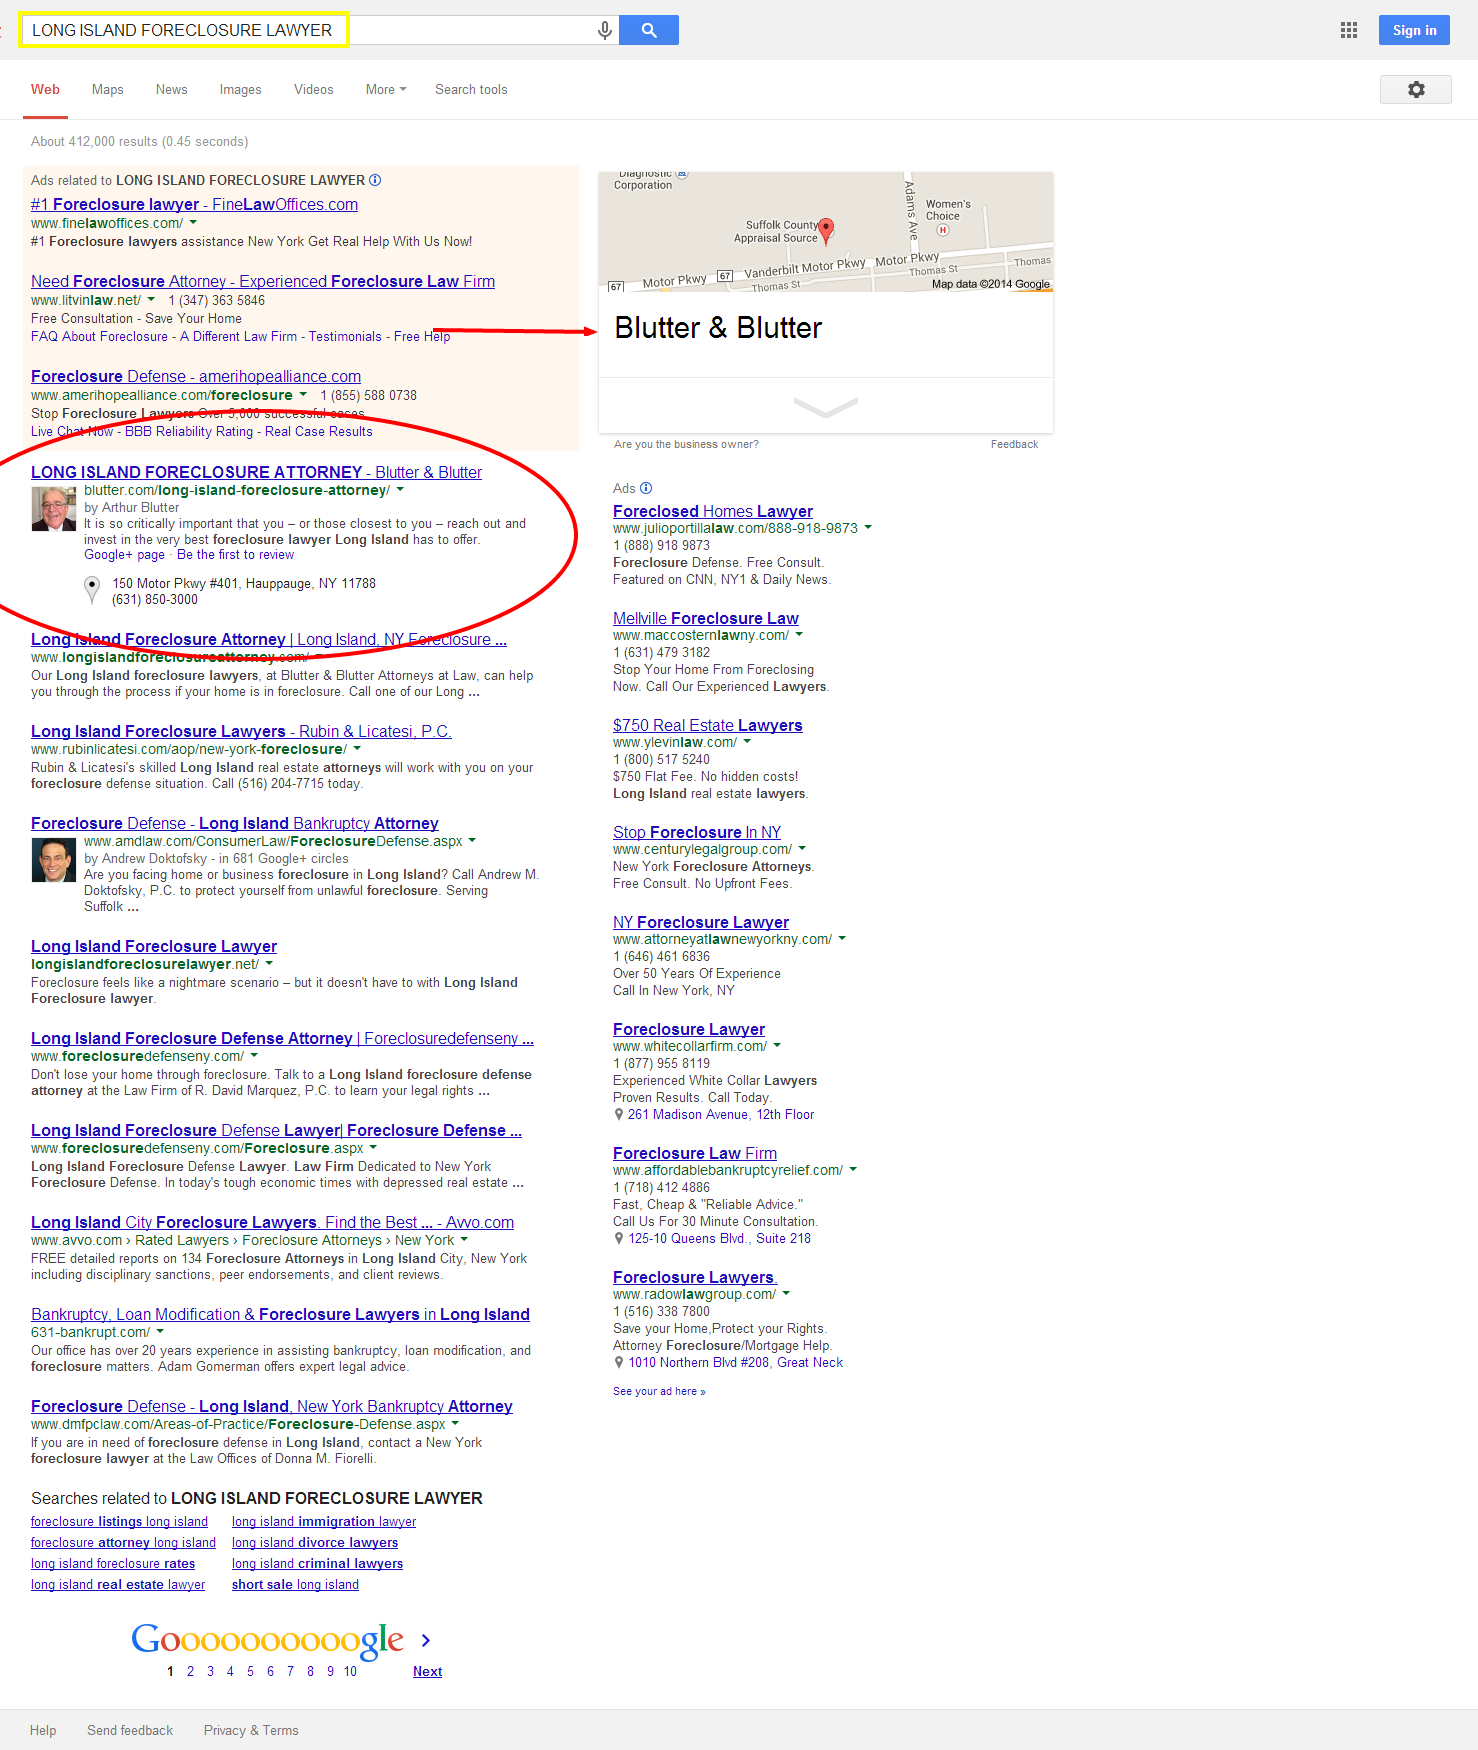Open dropdown arrow next to www.litvinlaw.net
Screen dimensions: 1478x1750
click(151, 300)
